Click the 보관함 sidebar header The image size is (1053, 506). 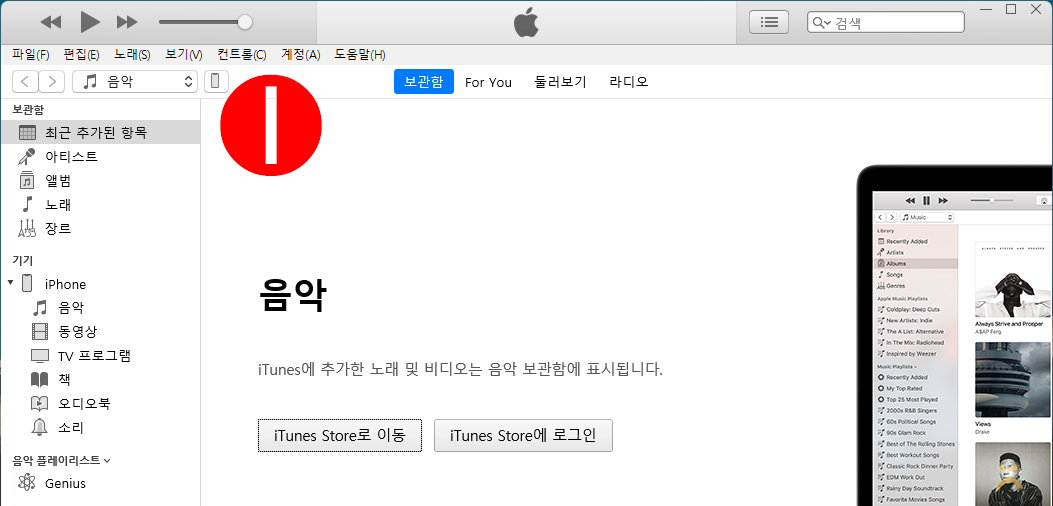(28, 109)
